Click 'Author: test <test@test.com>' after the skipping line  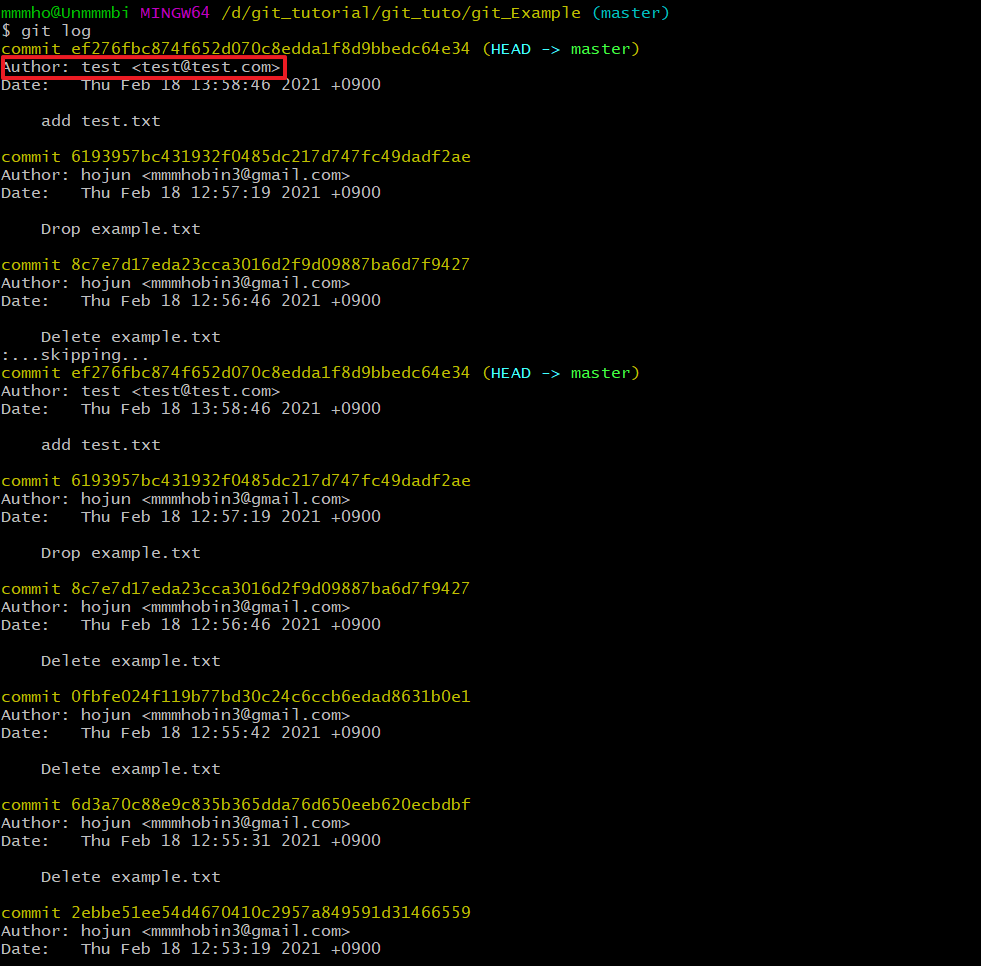(141, 391)
